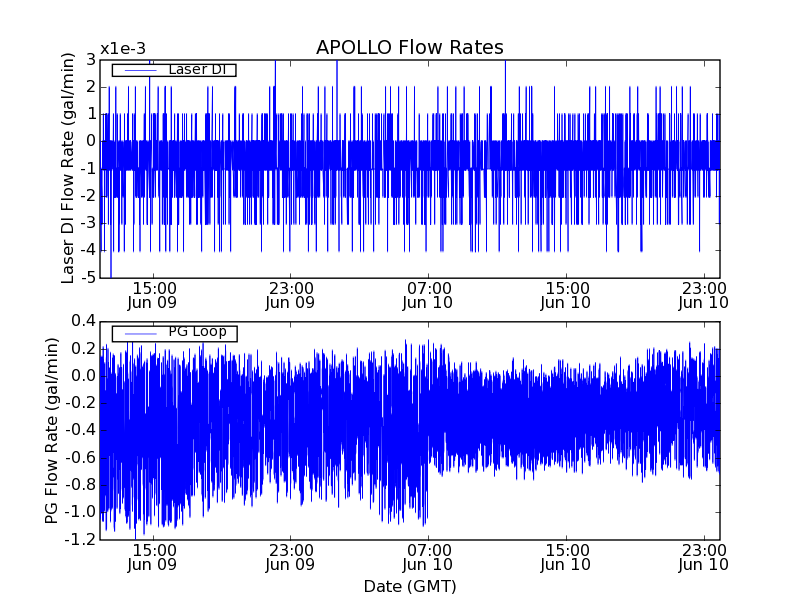Click the 'PG Flow Rate (gal/min)' axis label
800x600 pixels.
pyautogui.click(x=51, y=431)
